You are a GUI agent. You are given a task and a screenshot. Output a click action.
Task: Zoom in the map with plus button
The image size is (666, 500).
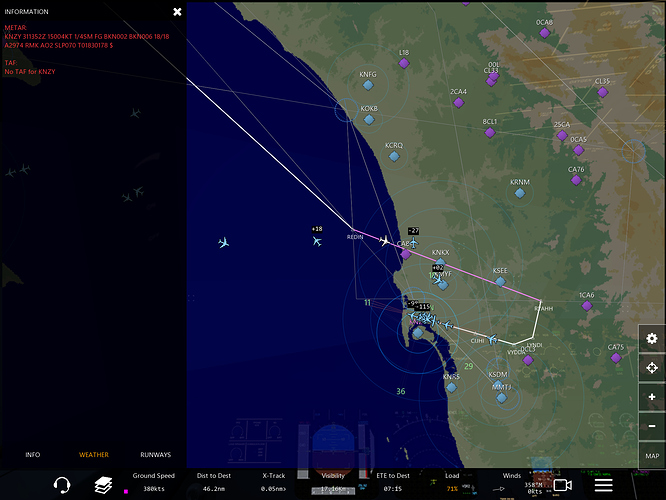(x=652, y=397)
